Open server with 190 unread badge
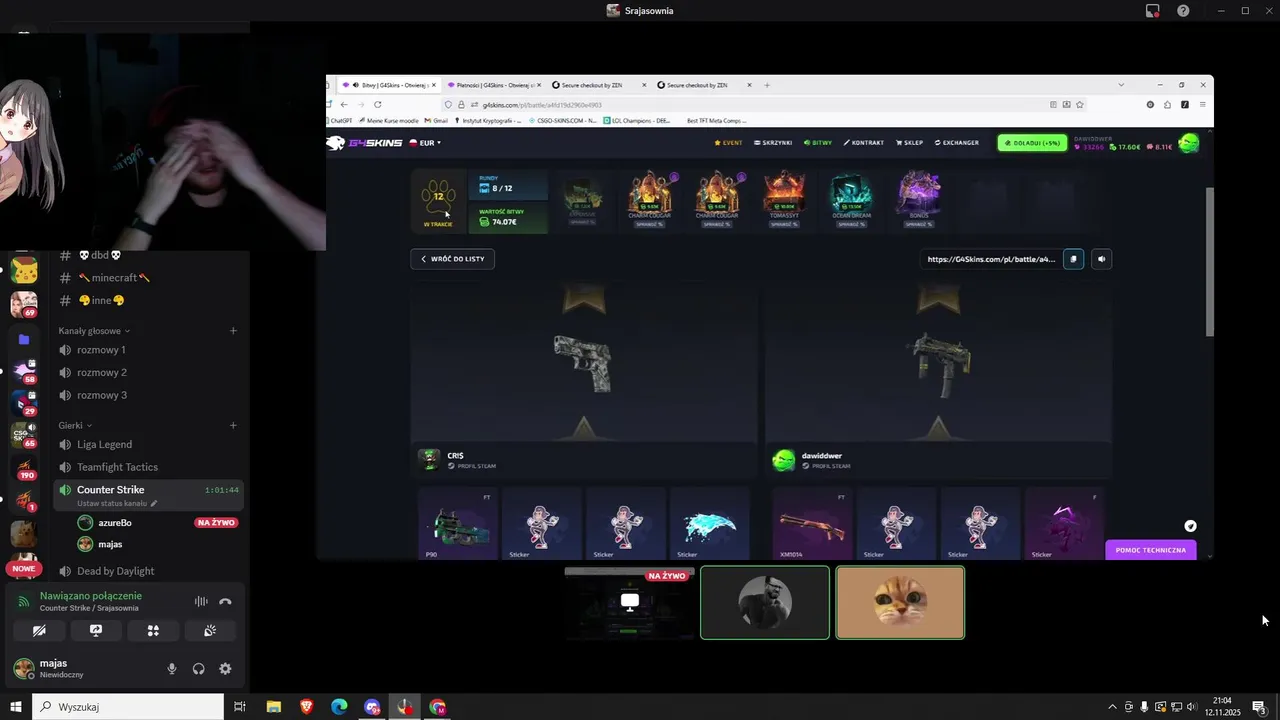1280x720 pixels. tap(24, 467)
